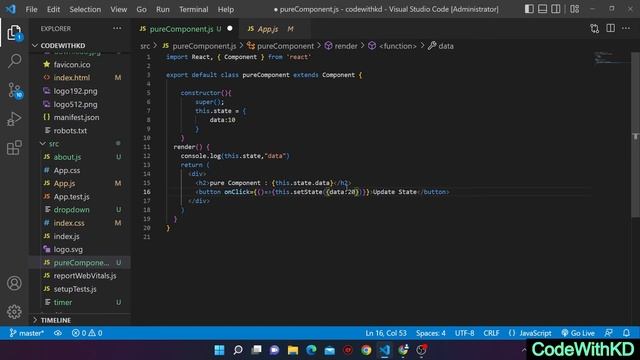Click the status bar eye icon next to master
This screenshot has width=640, height=360.
pyautogui.click(x=58, y=333)
